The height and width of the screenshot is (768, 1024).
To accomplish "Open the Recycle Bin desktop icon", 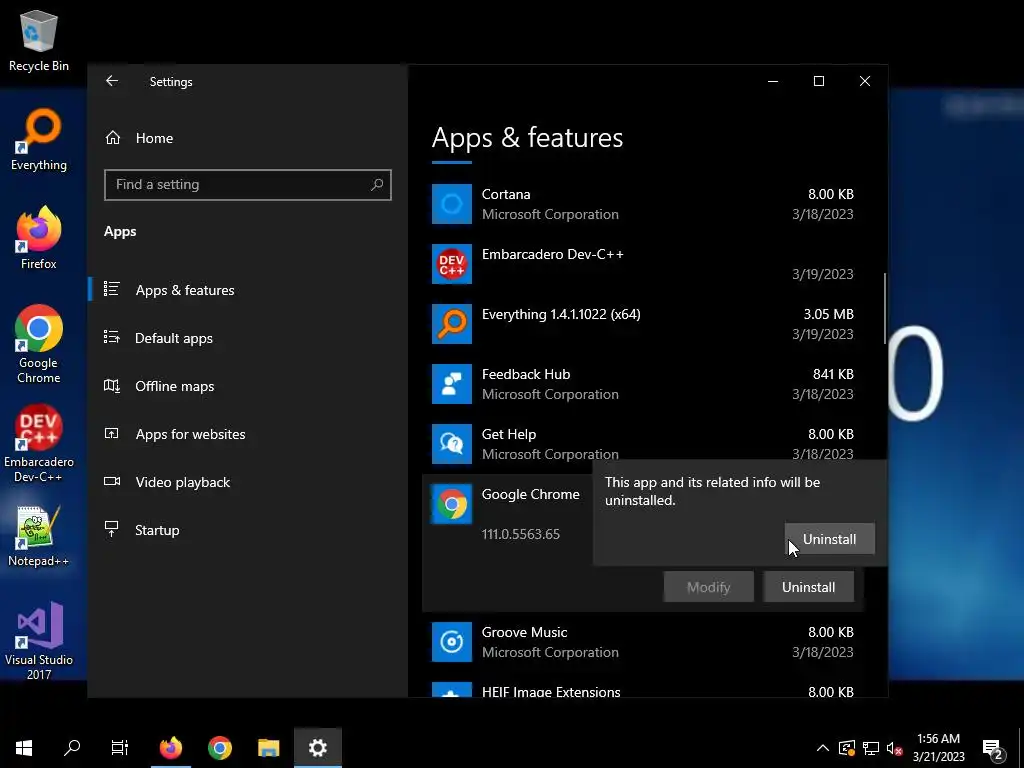I will (x=39, y=40).
